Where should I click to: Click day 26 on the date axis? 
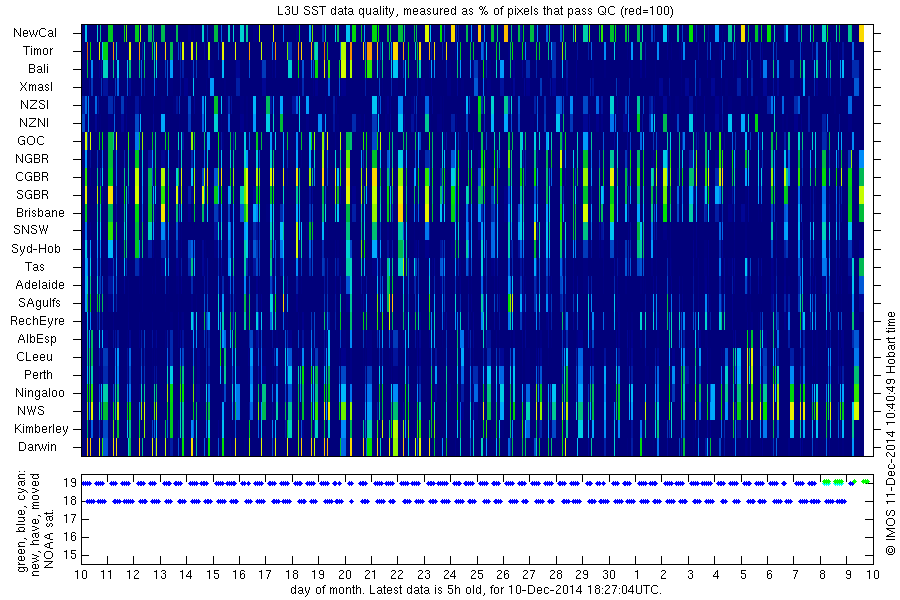503,575
